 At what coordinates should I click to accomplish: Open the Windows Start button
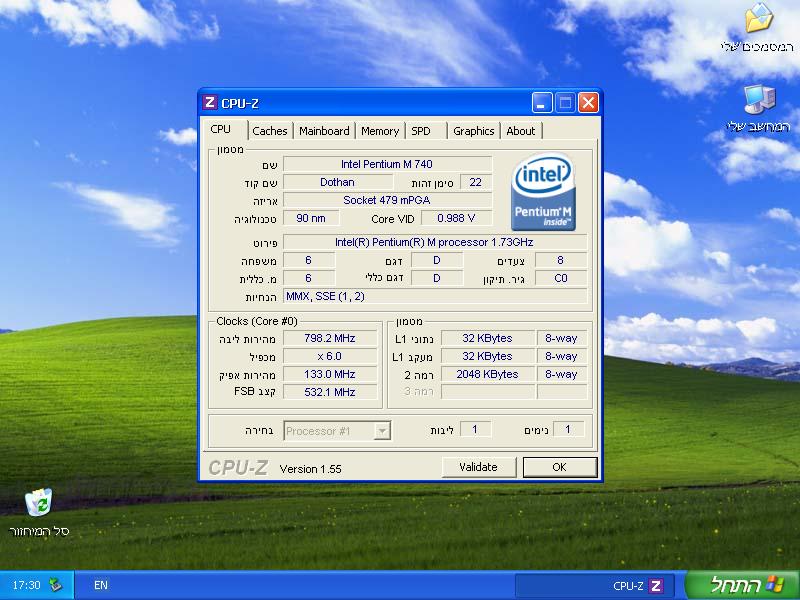[743, 585]
